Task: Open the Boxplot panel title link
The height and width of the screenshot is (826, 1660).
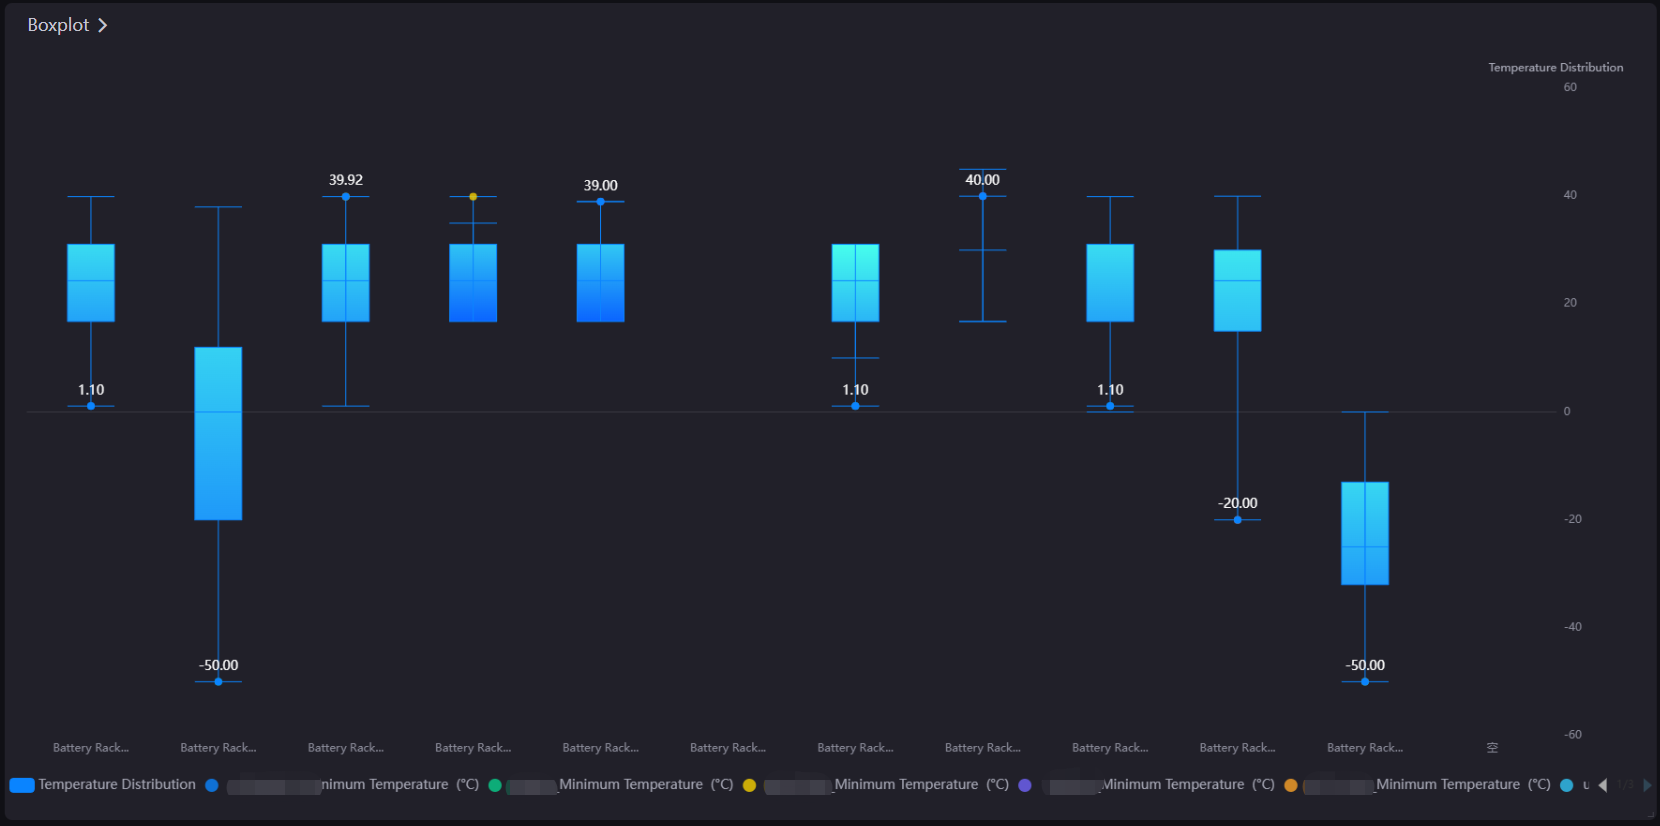Action: tap(58, 25)
